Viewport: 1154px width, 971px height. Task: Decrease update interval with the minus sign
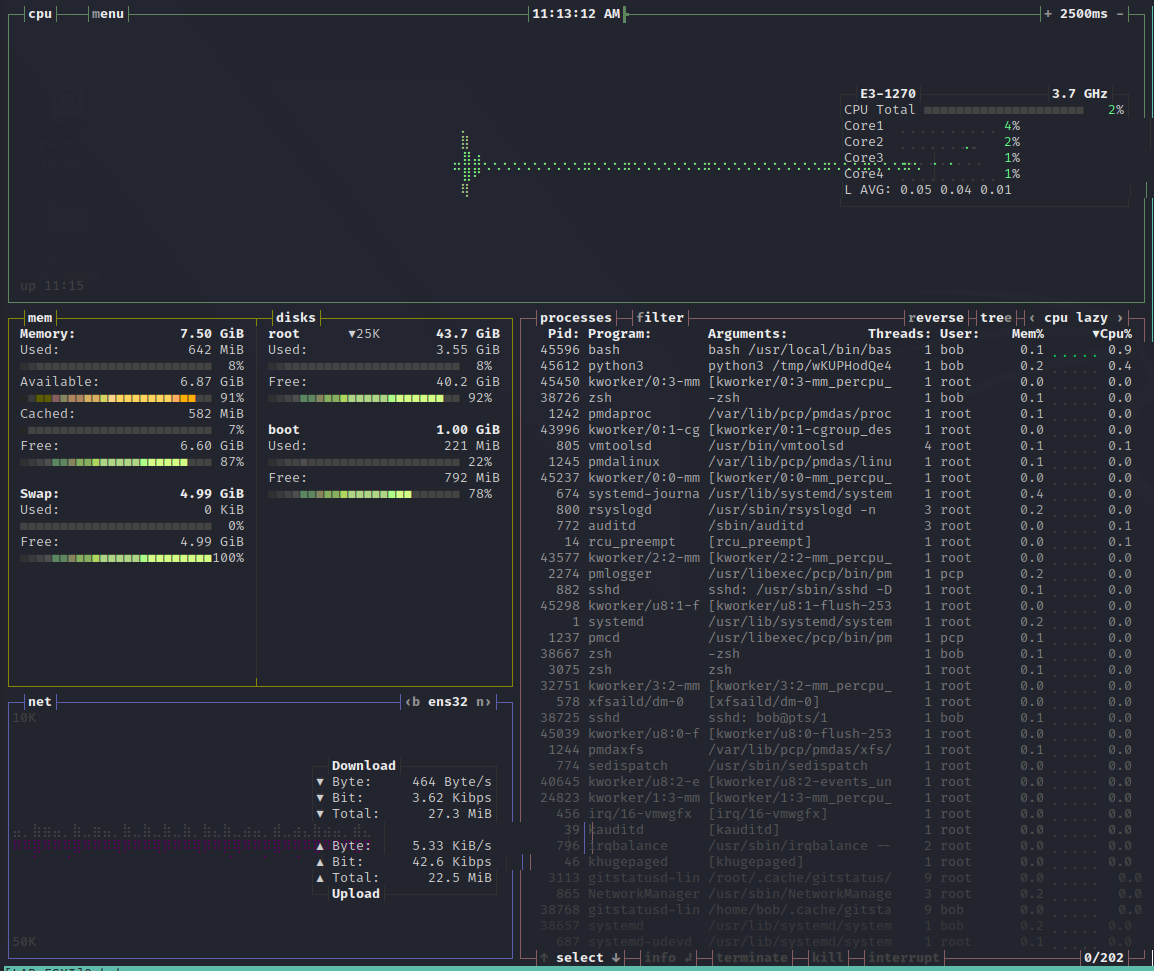point(1120,13)
